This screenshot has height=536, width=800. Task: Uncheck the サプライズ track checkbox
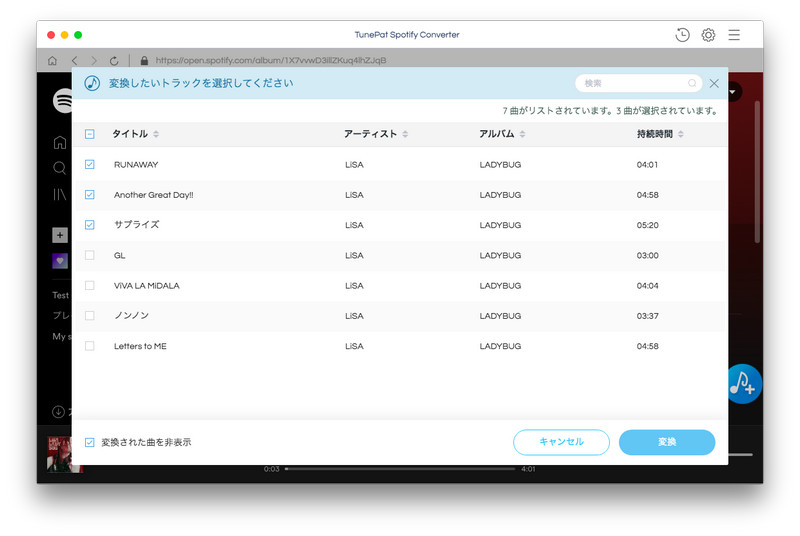(x=90, y=224)
